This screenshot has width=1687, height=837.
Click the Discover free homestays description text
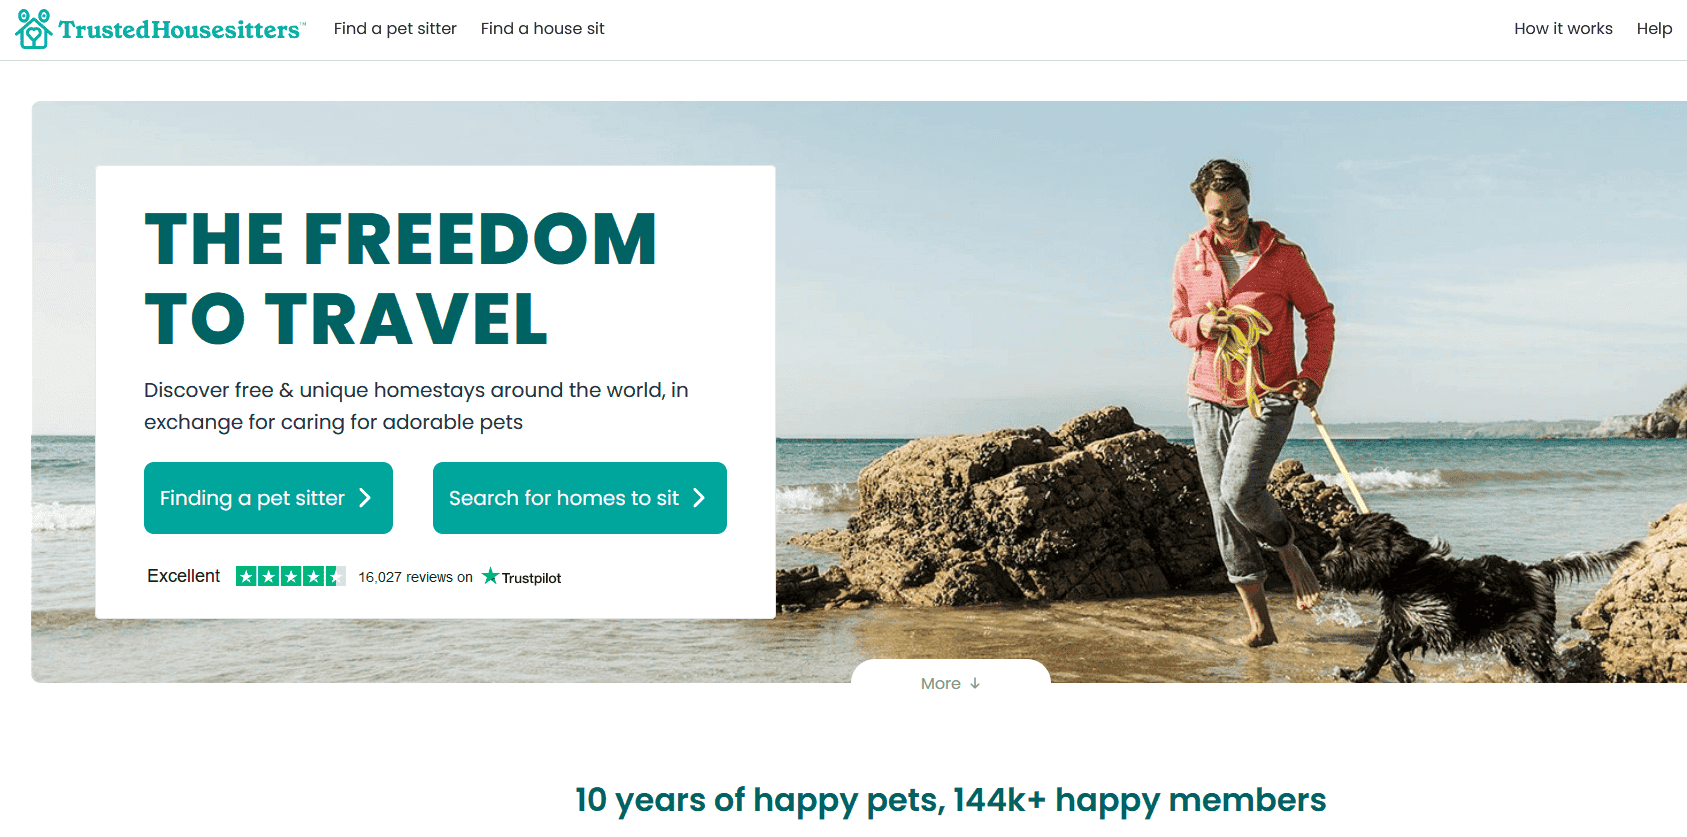click(416, 406)
